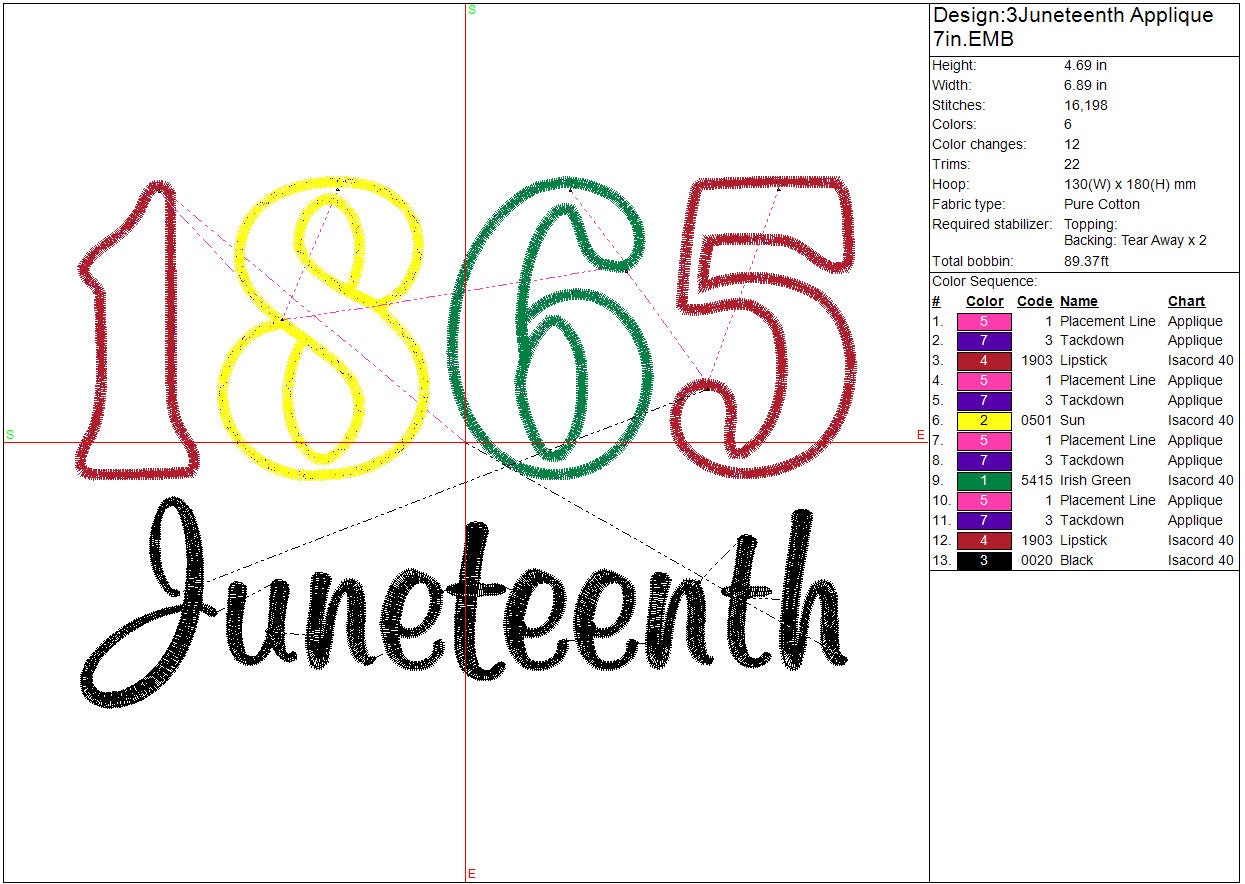
Task: Click the Lipstick swatch in row 12
Action: [x=984, y=541]
